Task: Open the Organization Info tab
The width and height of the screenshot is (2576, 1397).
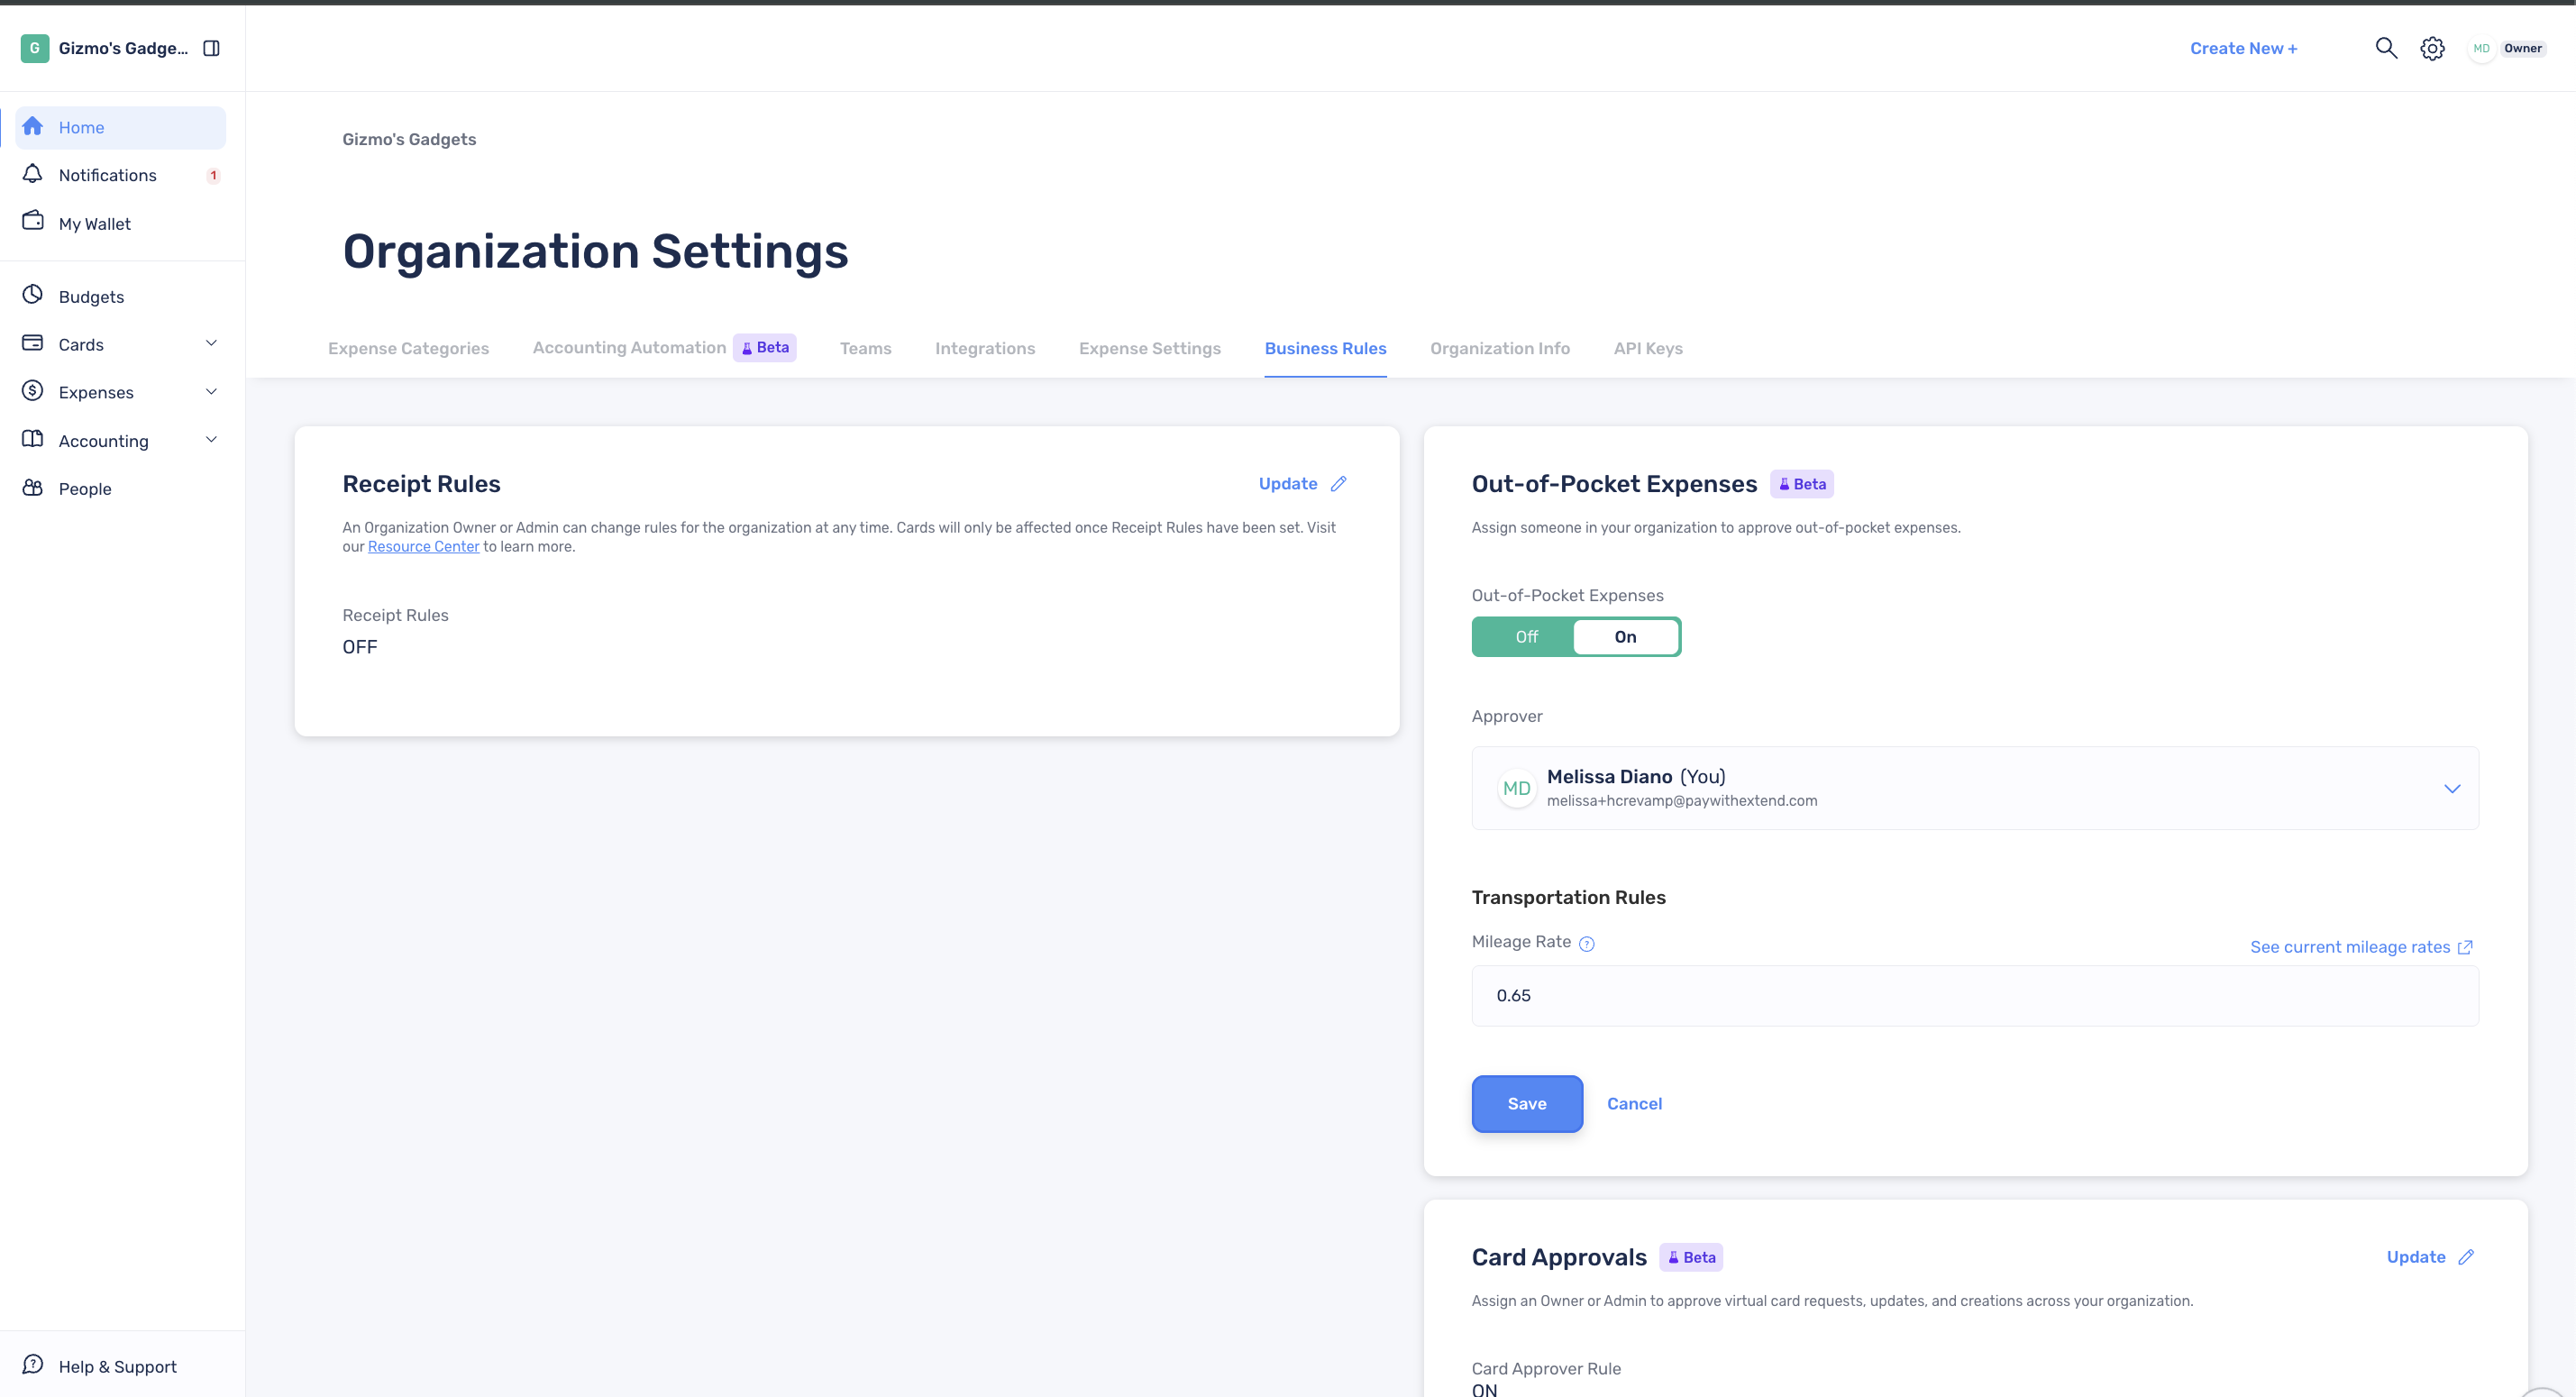Action: coord(1500,348)
